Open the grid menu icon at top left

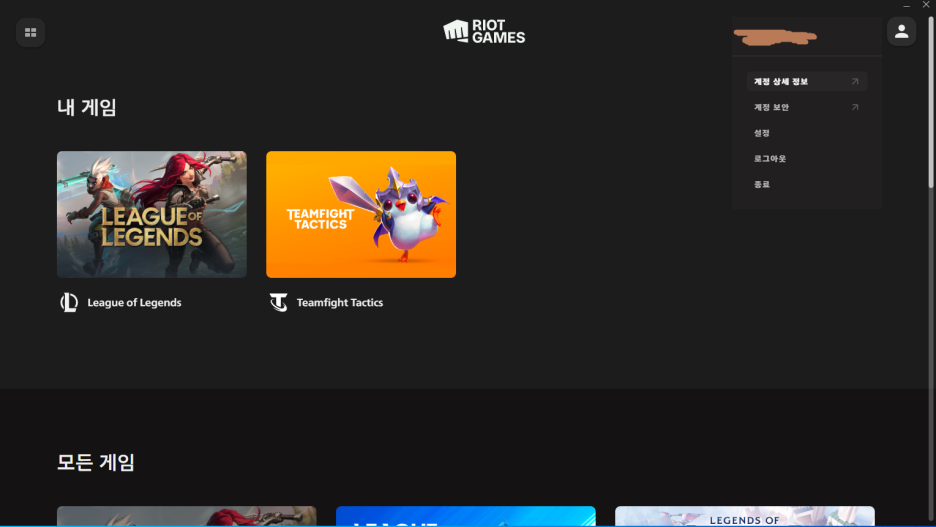point(30,32)
